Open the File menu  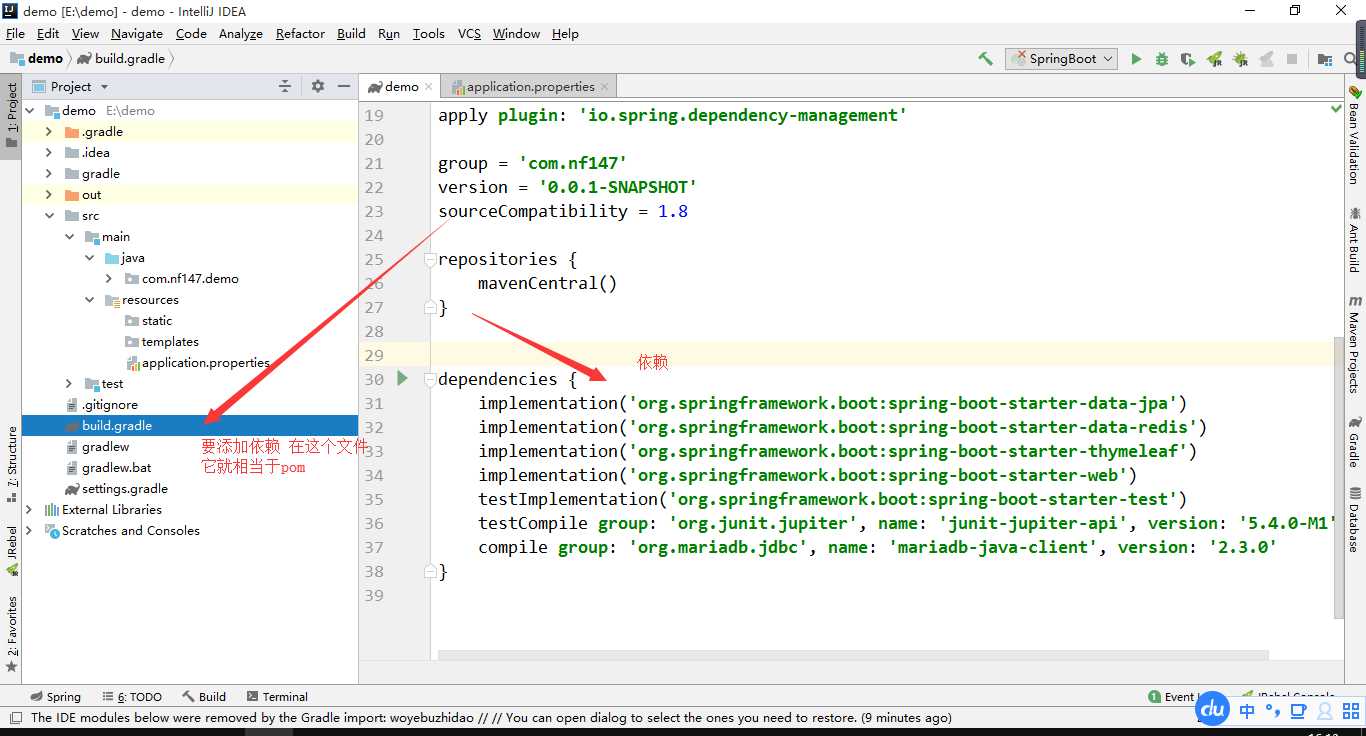pos(15,33)
